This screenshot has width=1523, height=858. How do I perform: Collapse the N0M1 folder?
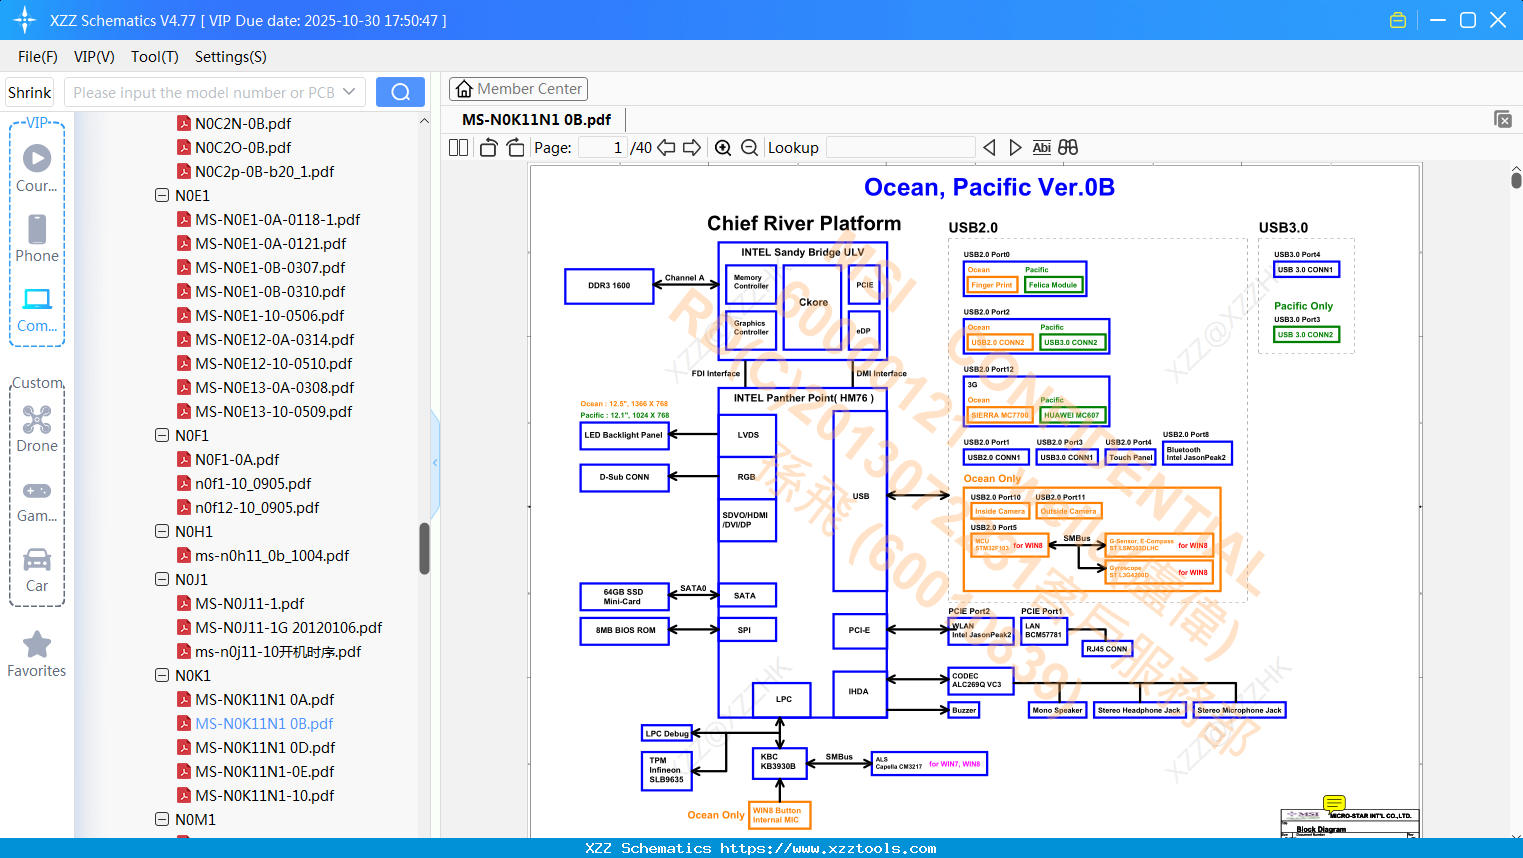[162, 819]
